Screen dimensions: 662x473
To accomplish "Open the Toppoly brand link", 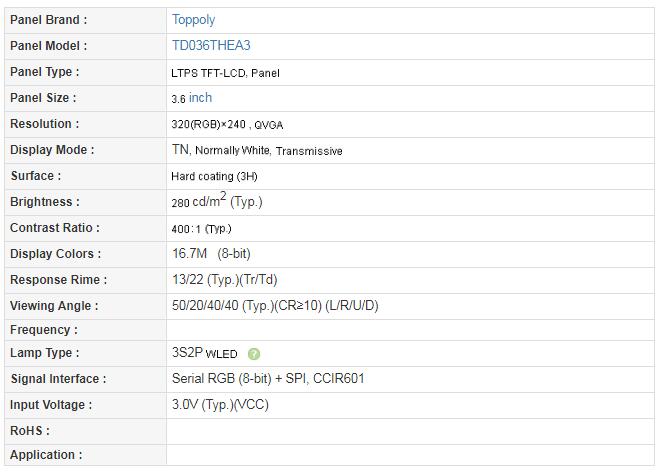I will pos(193,19).
